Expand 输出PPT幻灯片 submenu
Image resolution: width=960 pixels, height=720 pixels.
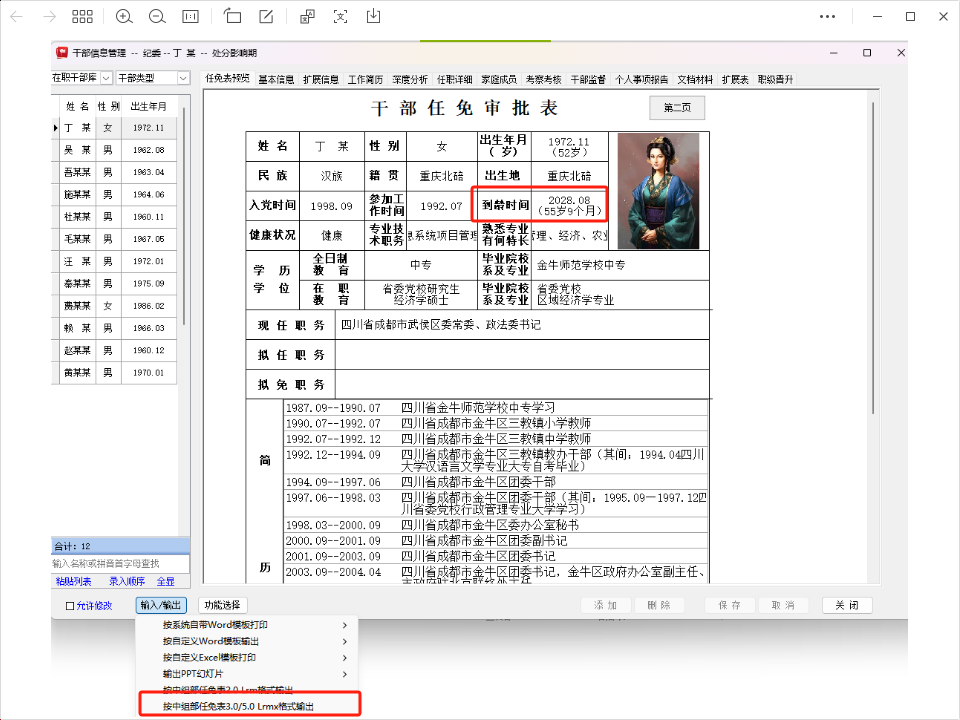[x=247, y=674]
